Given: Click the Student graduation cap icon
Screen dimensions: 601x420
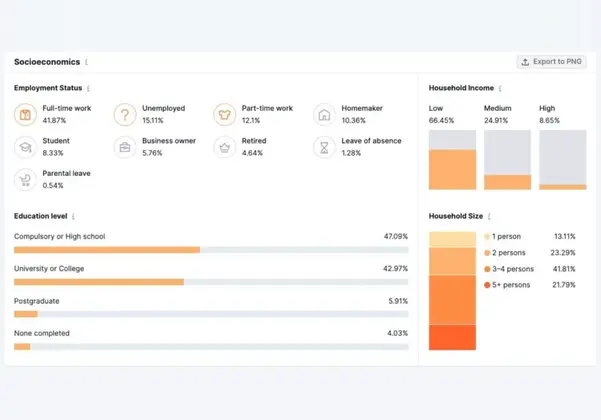Looking at the screenshot, I should click(25, 147).
